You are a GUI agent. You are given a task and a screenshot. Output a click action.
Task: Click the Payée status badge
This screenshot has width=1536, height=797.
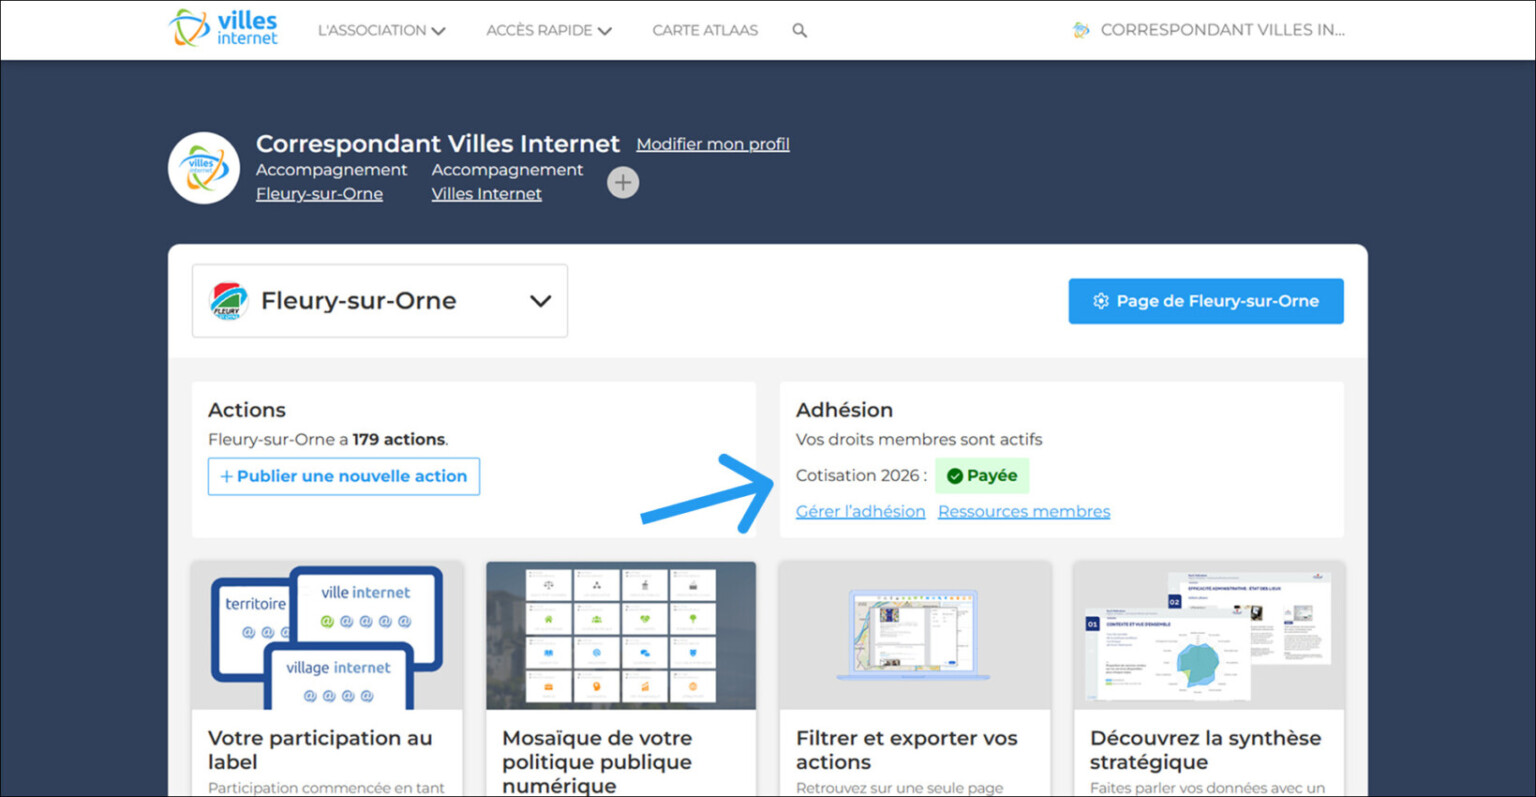982,476
